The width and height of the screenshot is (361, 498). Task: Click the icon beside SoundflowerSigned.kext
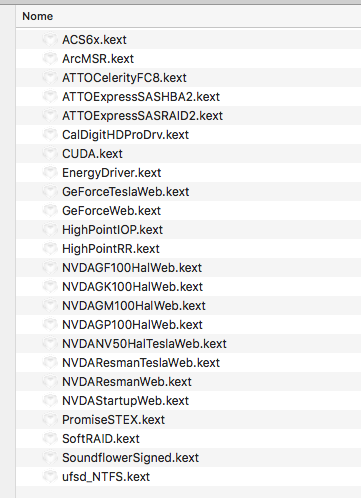coord(50,457)
